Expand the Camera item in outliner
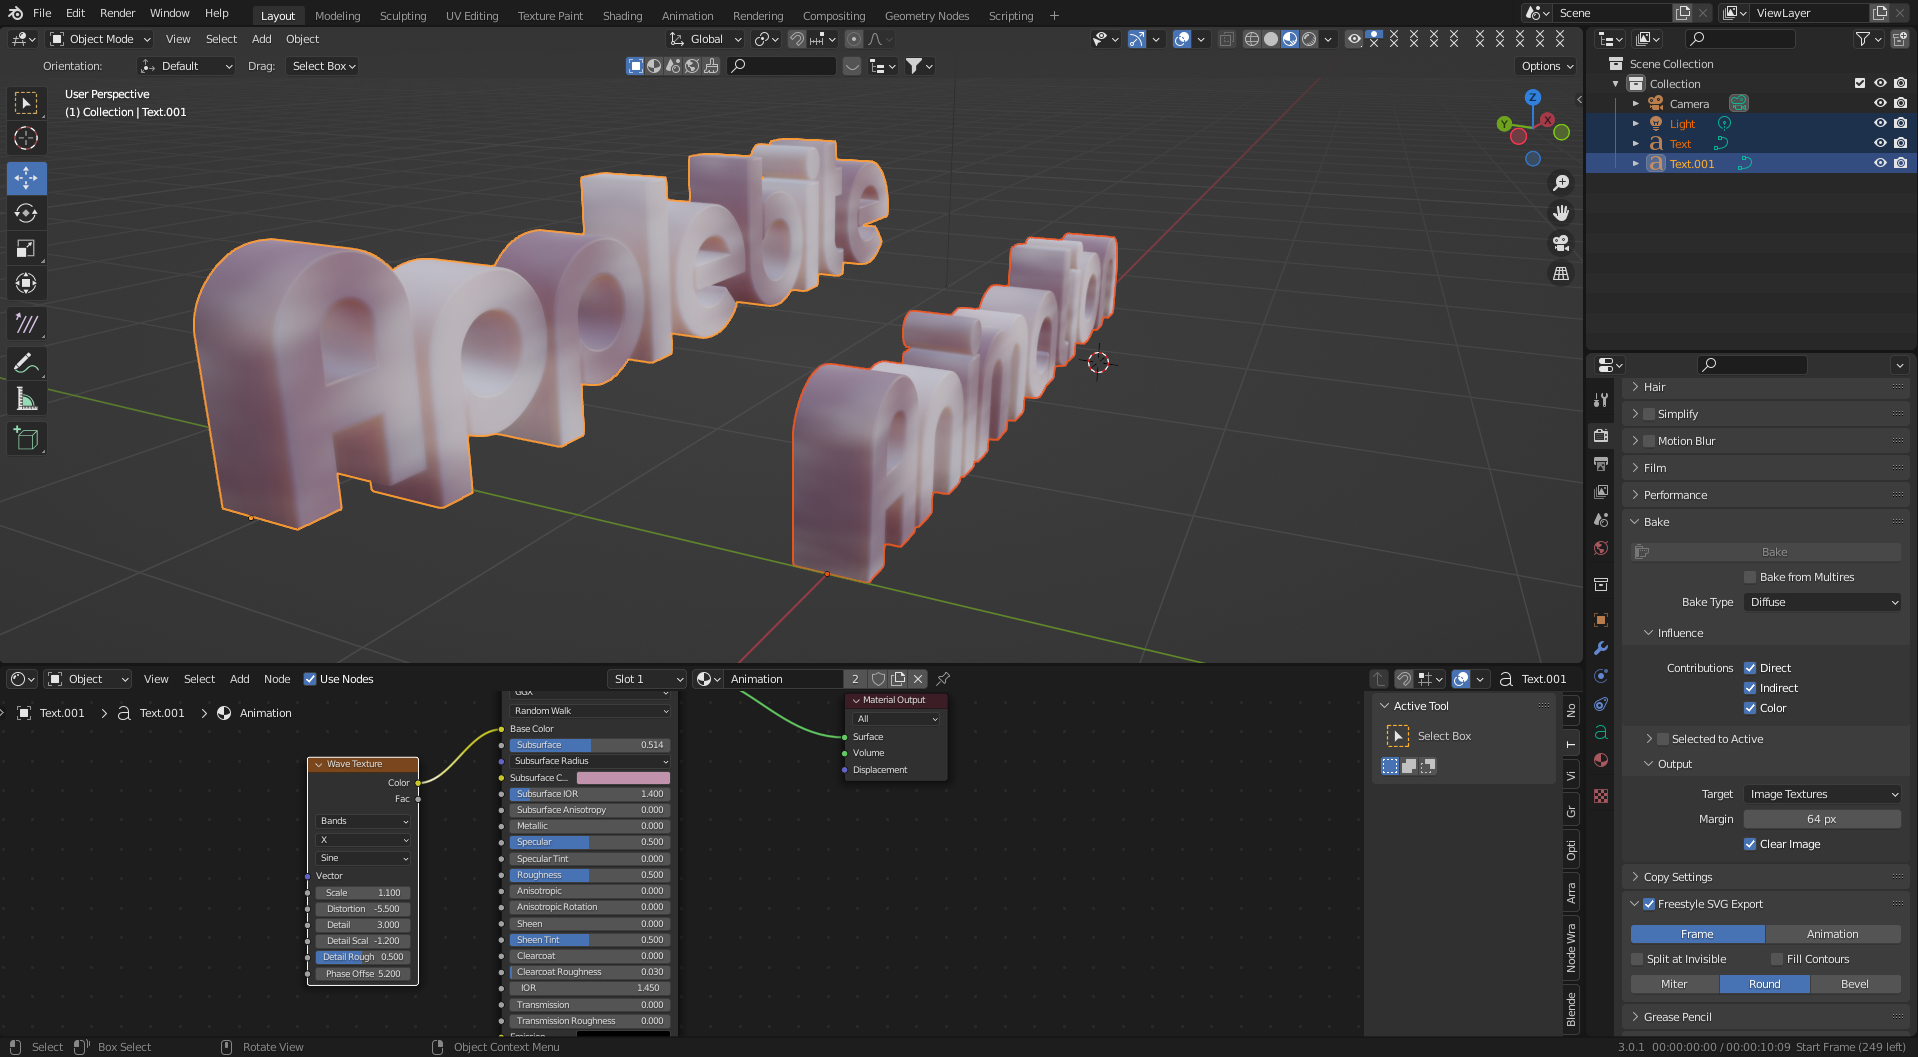The height and width of the screenshot is (1057, 1918). (x=1636, y=103)
